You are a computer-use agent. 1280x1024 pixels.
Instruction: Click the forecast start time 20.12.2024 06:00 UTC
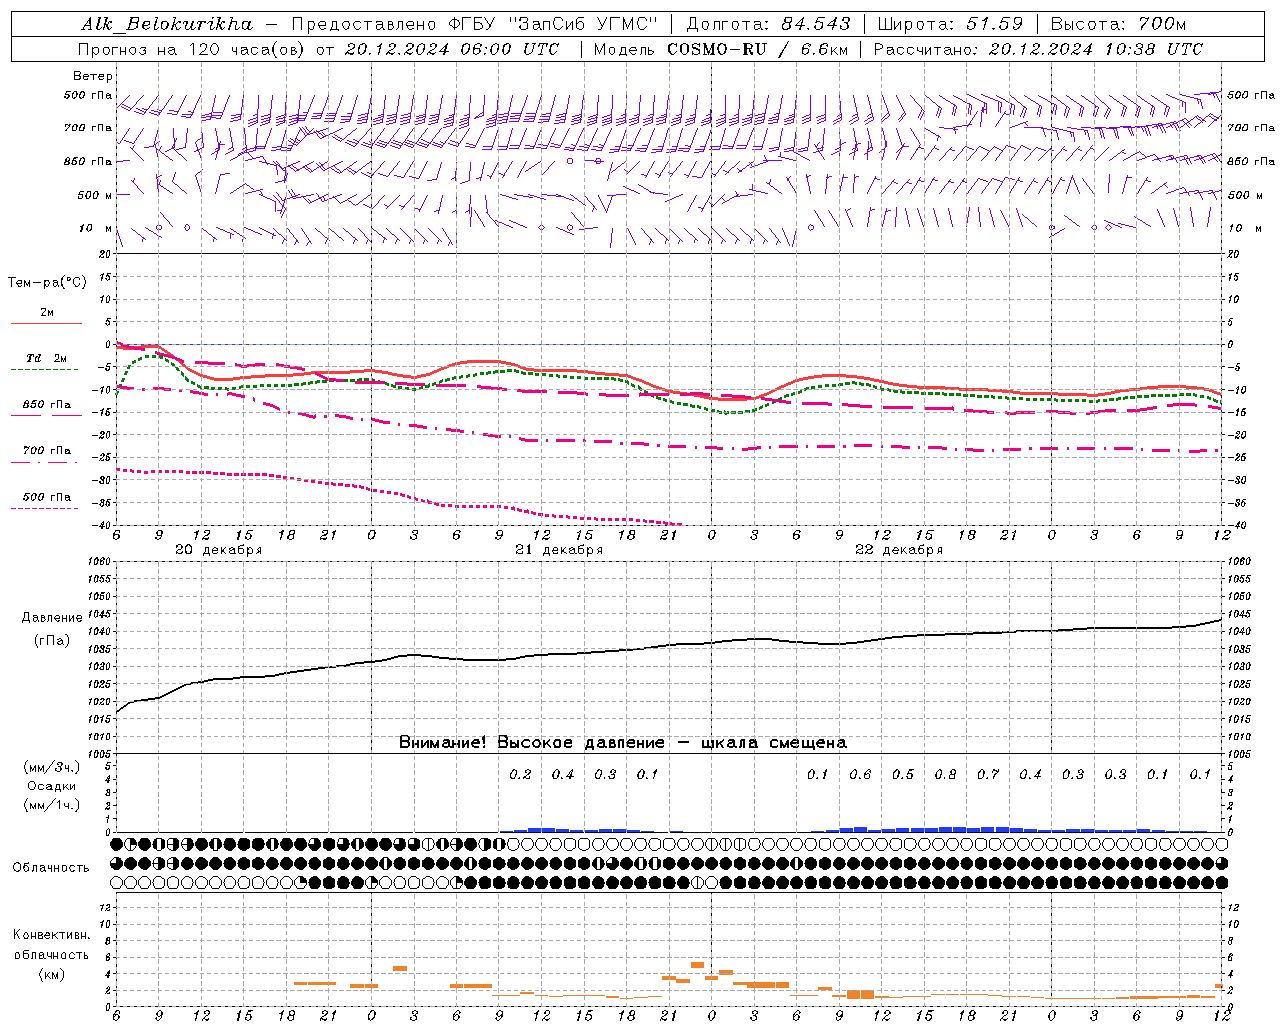452,49
